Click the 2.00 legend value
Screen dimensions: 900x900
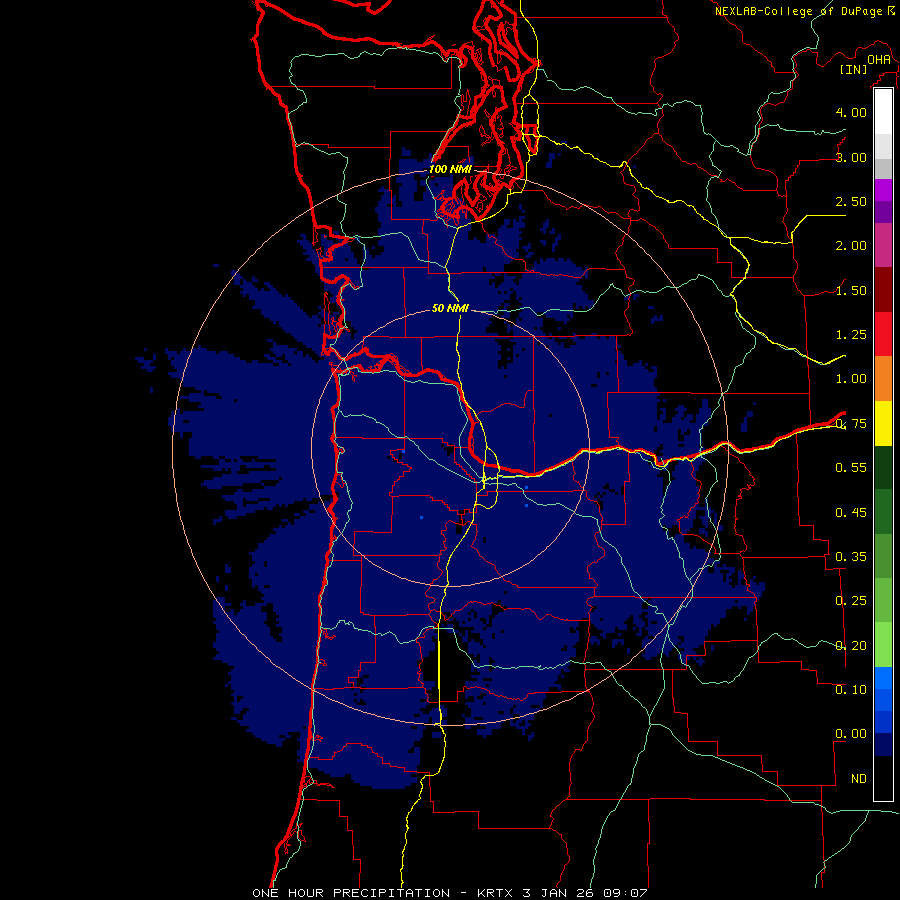coord(851,246)
